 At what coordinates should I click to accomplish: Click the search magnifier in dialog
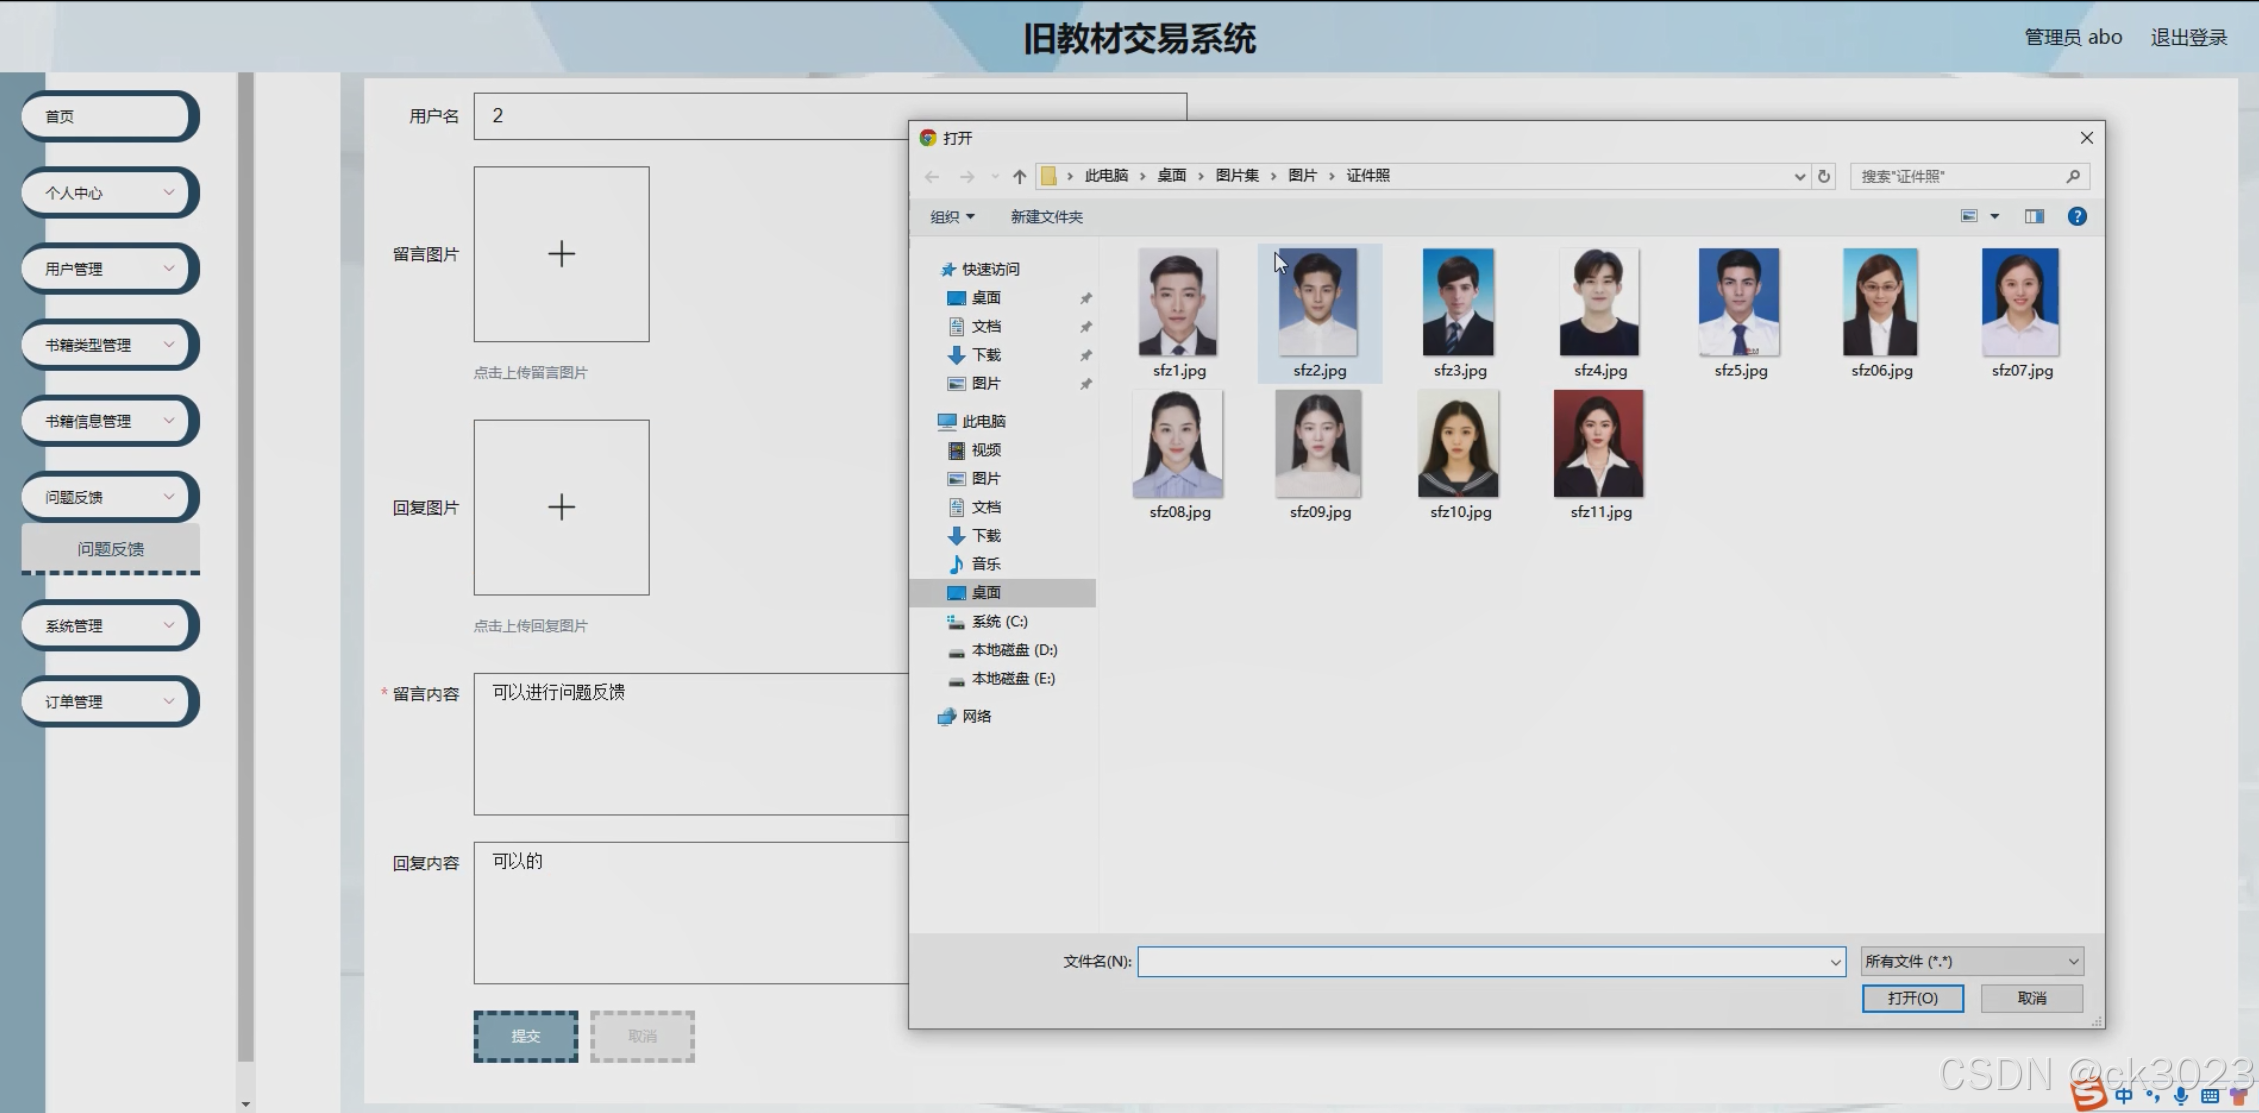click(2073, 176)
